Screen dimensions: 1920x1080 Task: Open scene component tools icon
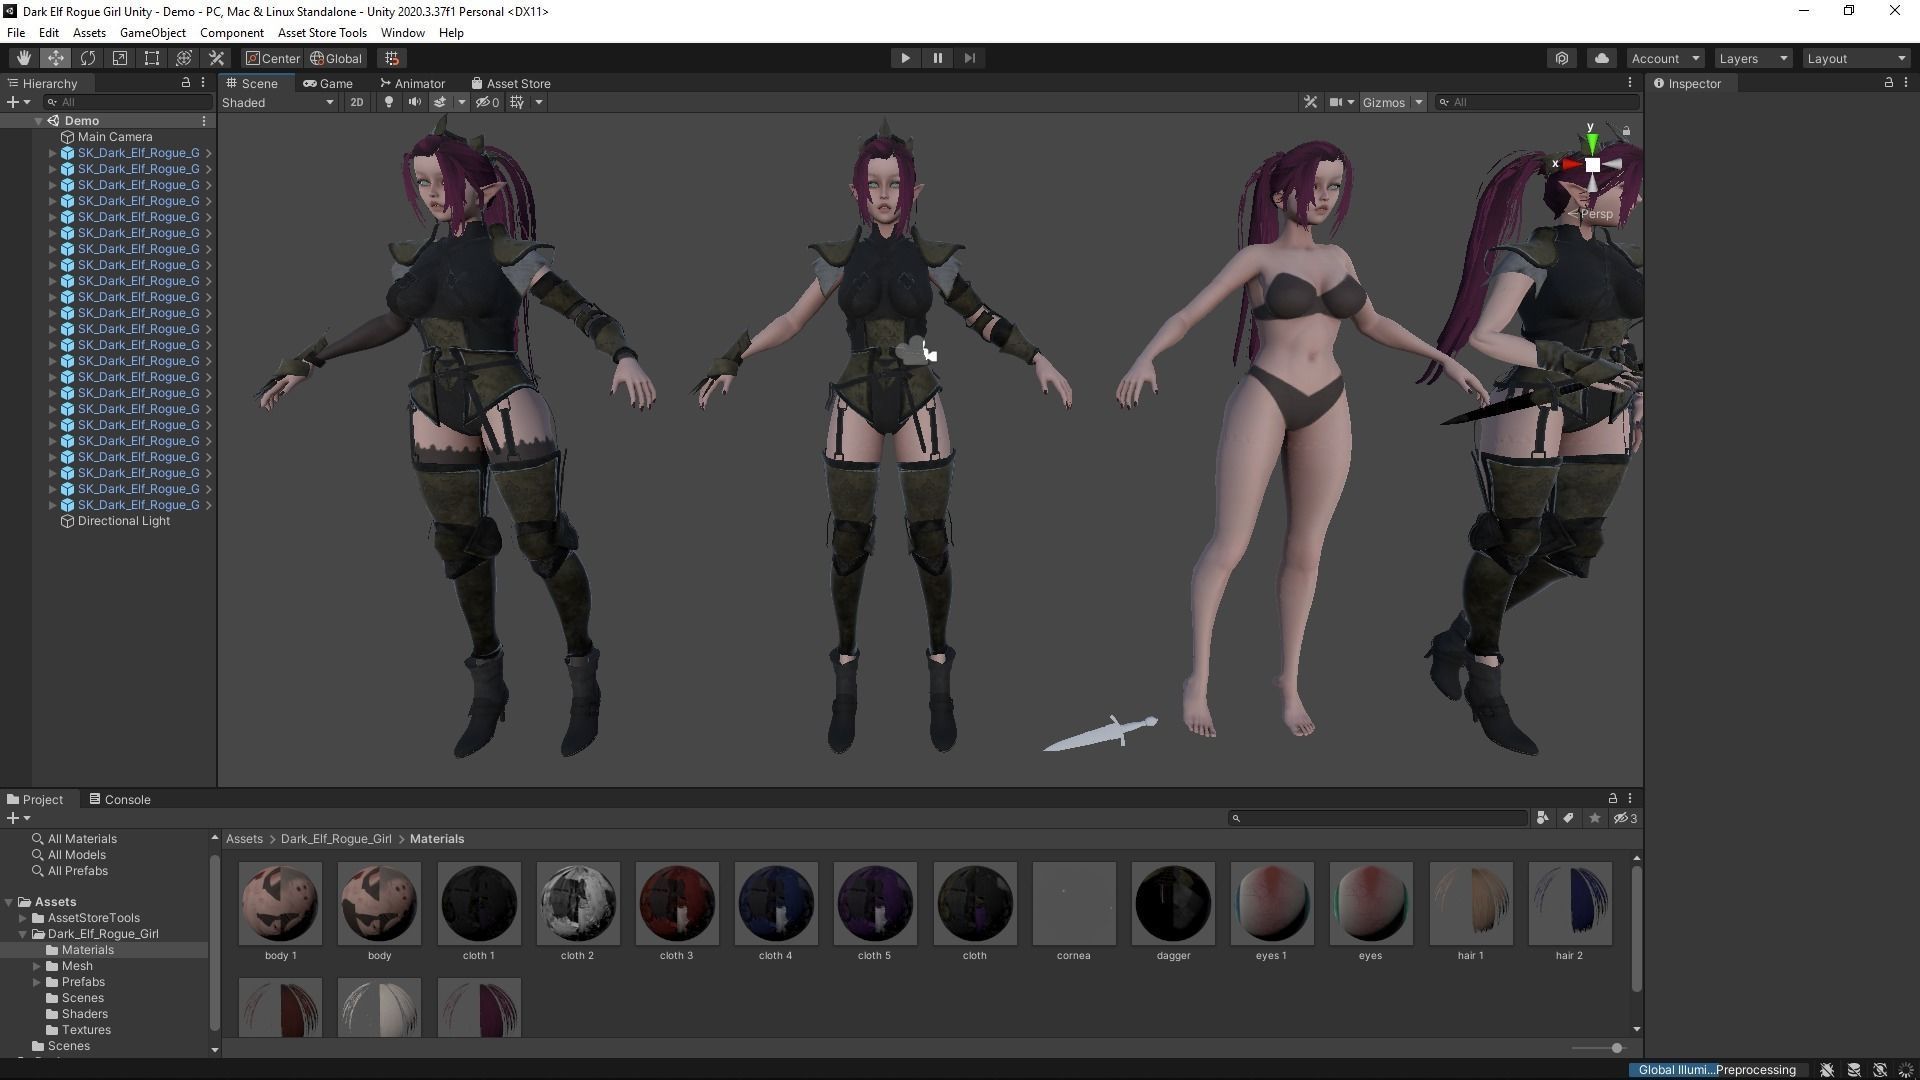click(1310, 102)
